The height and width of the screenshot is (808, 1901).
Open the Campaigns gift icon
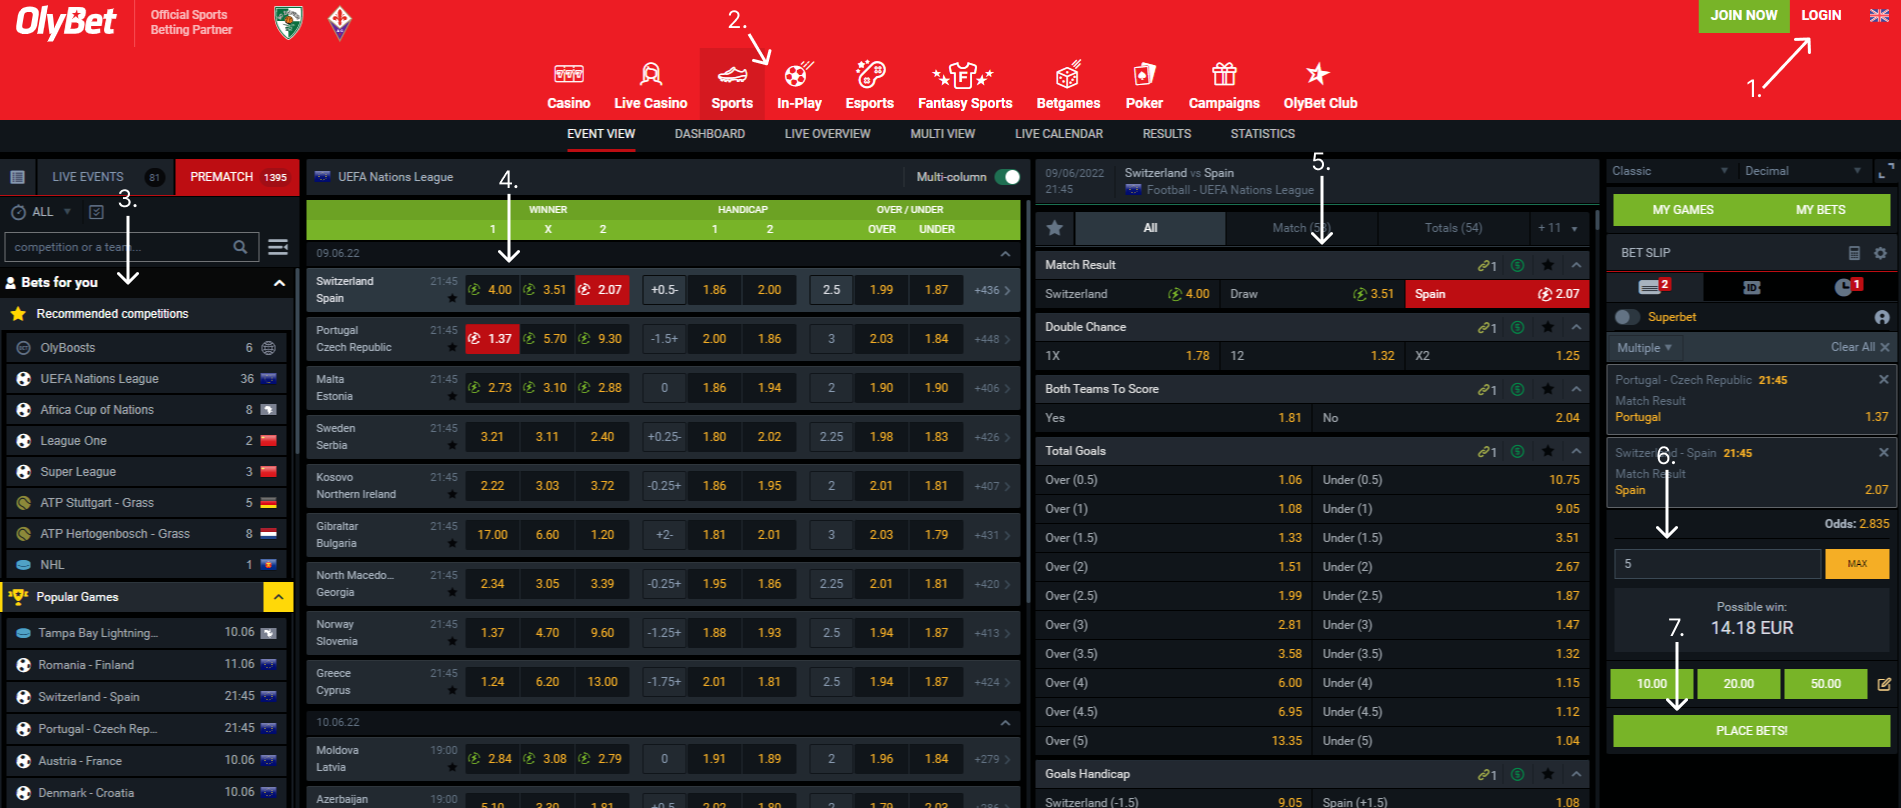[1224, 75]
